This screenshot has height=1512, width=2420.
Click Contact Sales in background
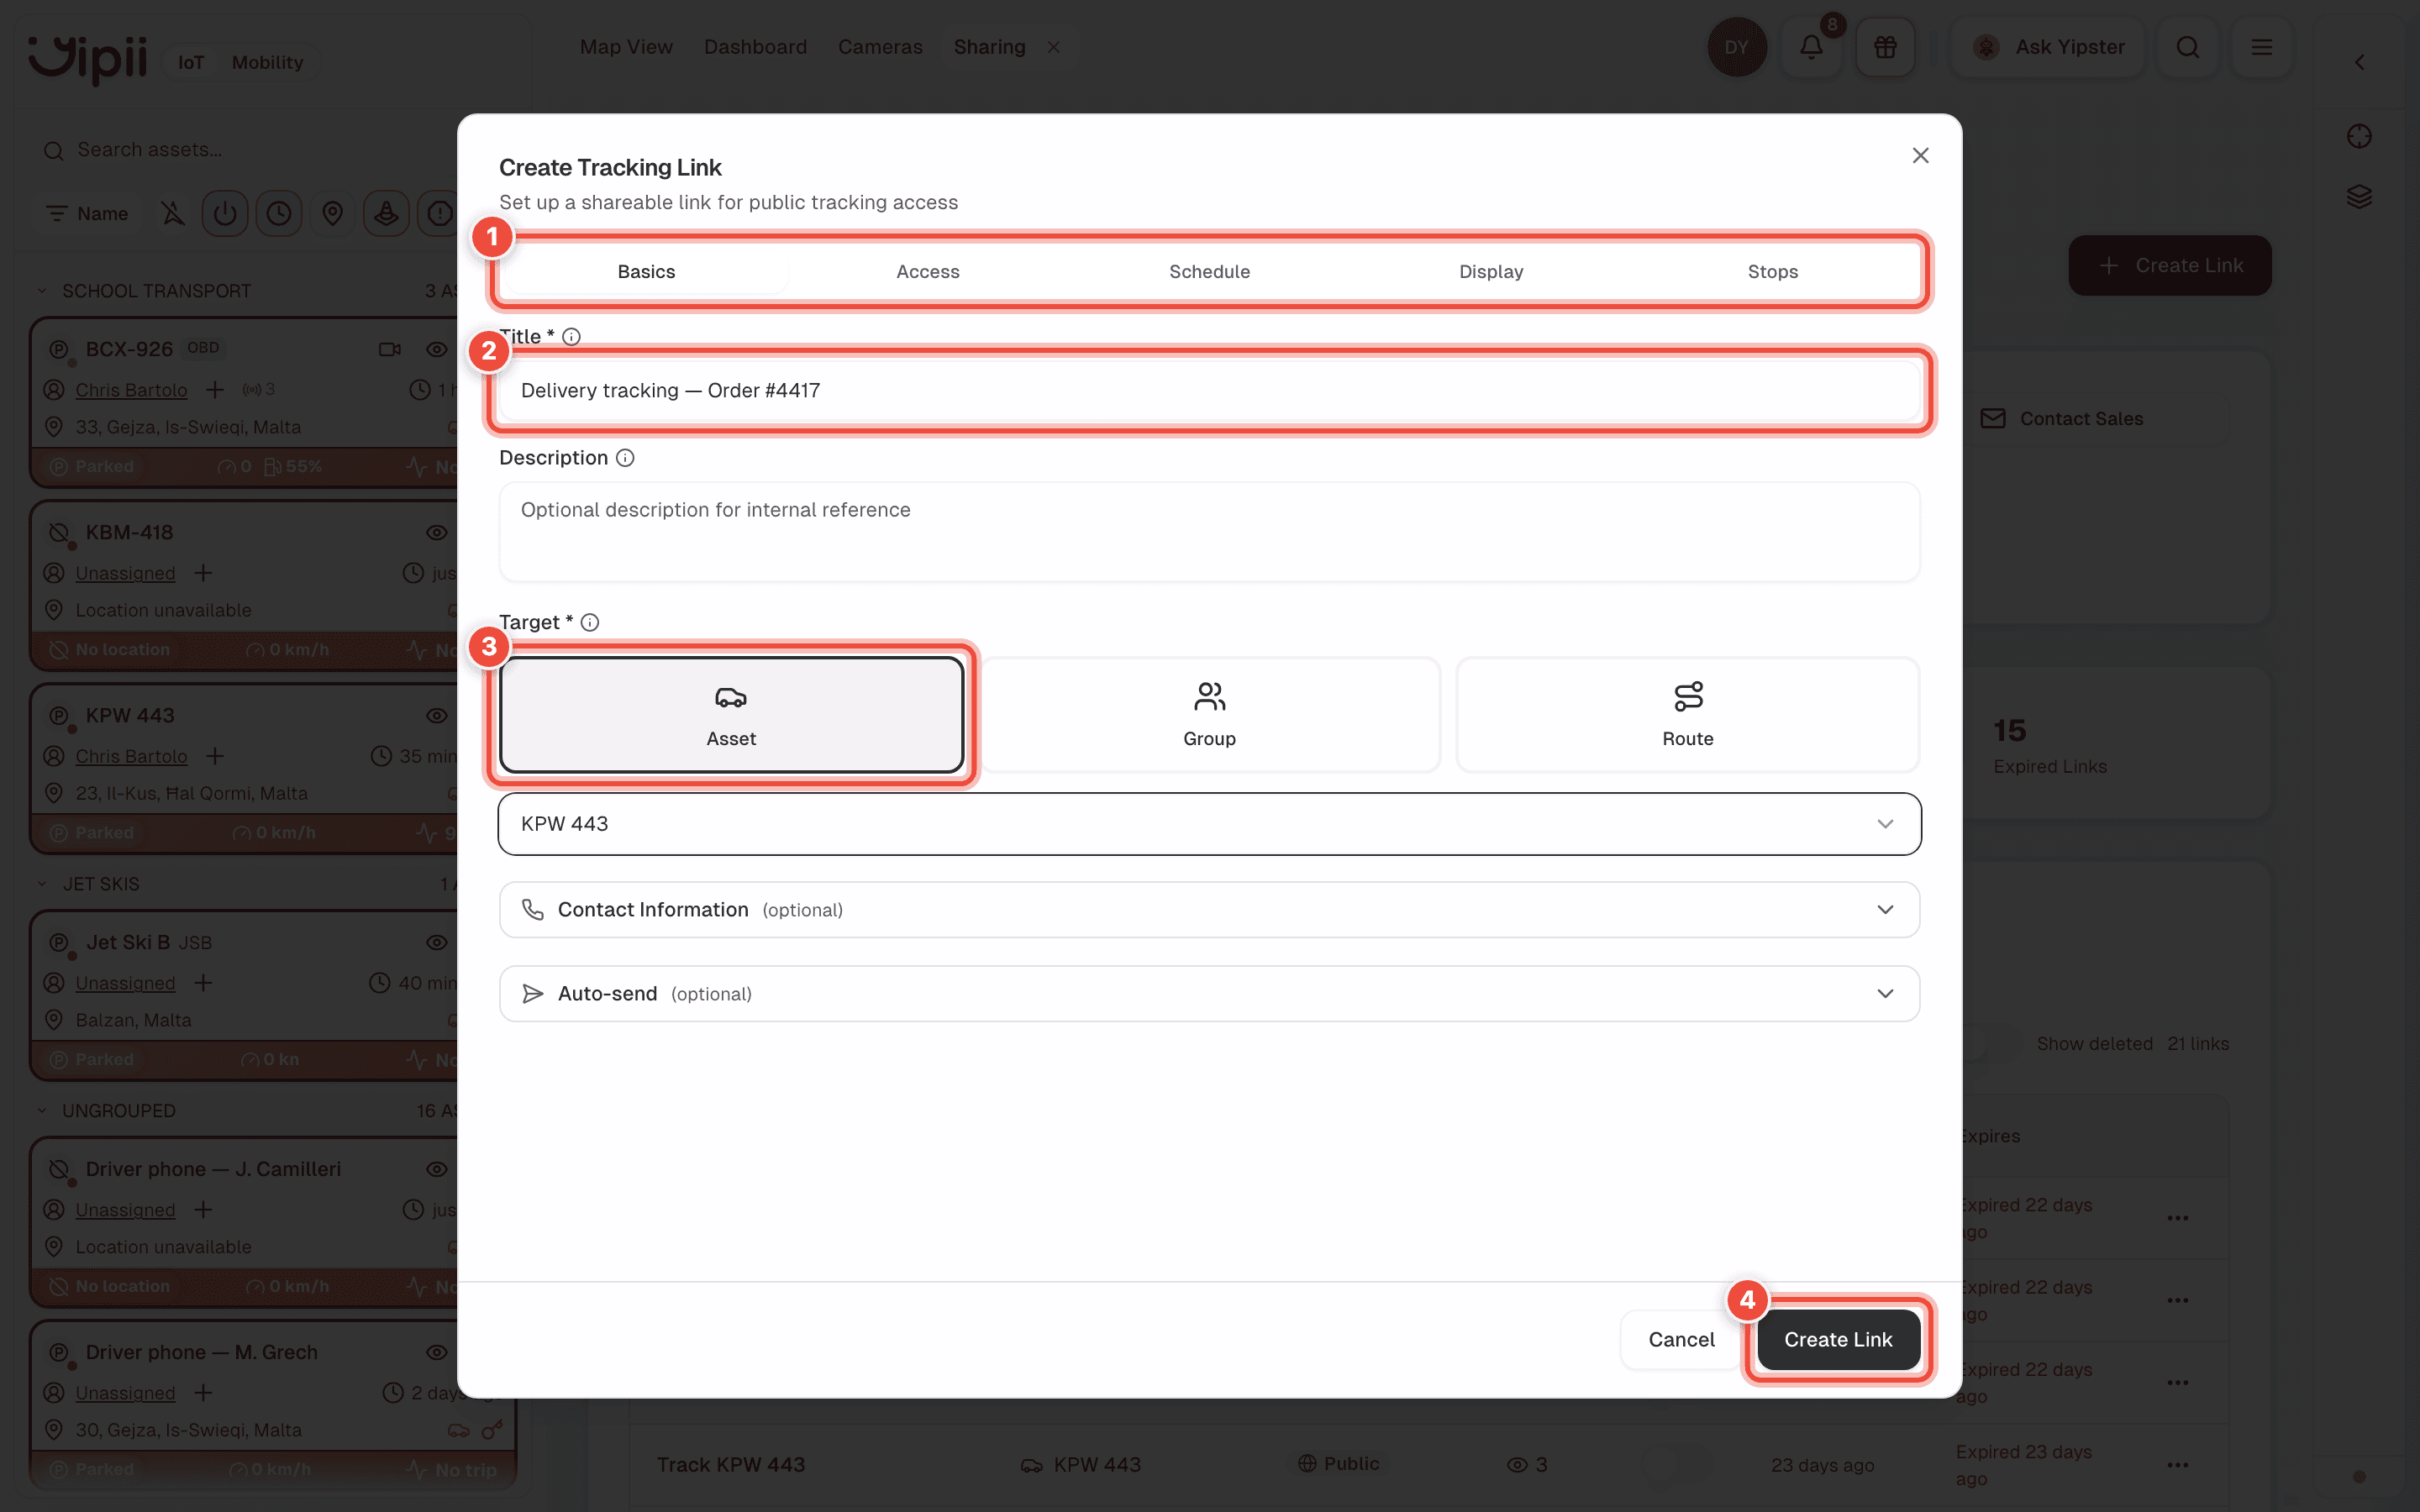pyautogui.click(x=2061, y=418)
